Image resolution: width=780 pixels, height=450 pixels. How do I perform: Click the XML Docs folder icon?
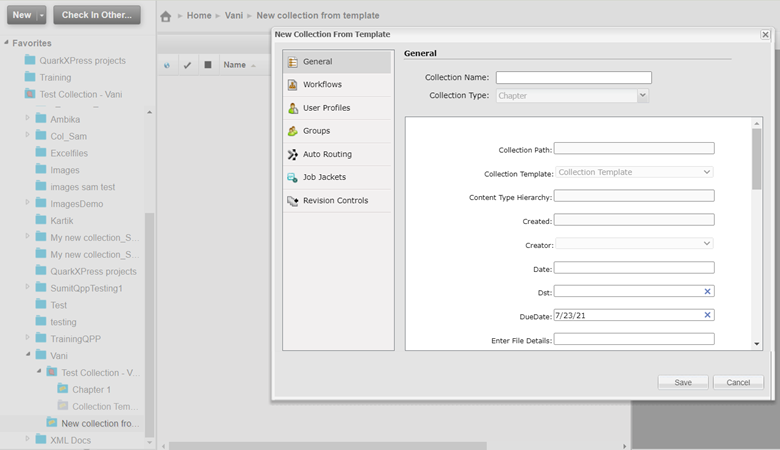point(41,440)
